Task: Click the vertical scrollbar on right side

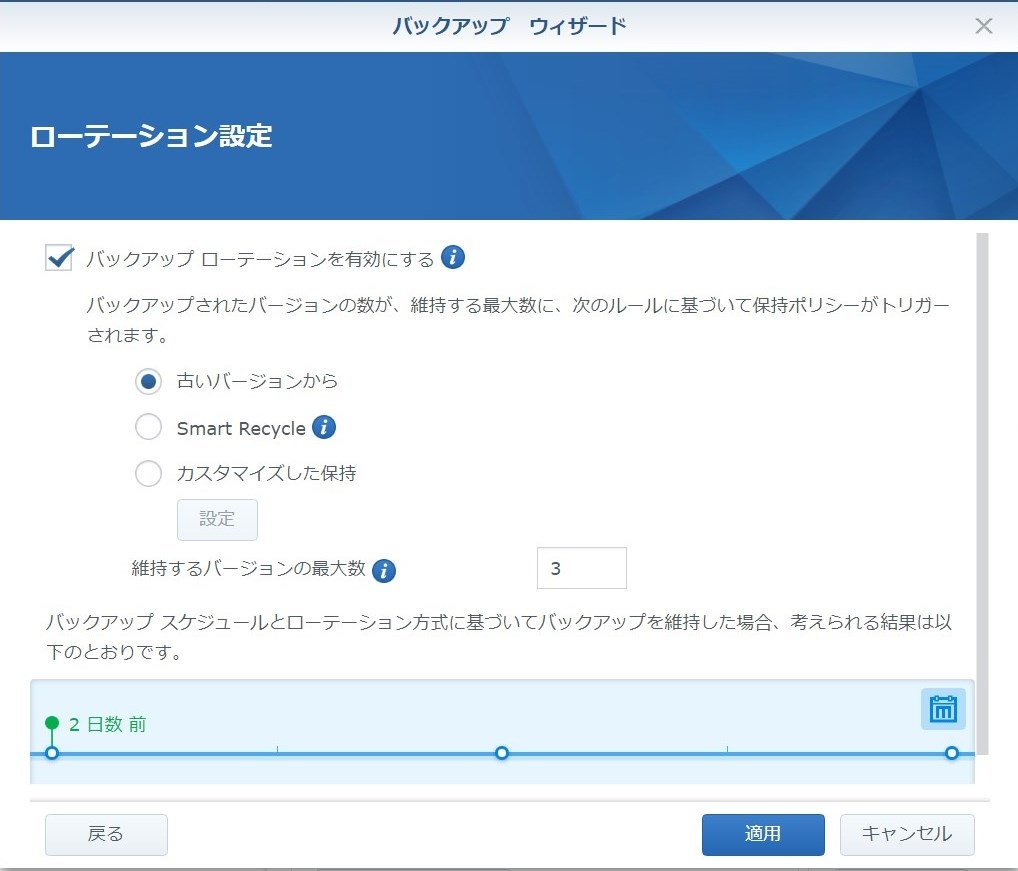Action: click(981, 490)
